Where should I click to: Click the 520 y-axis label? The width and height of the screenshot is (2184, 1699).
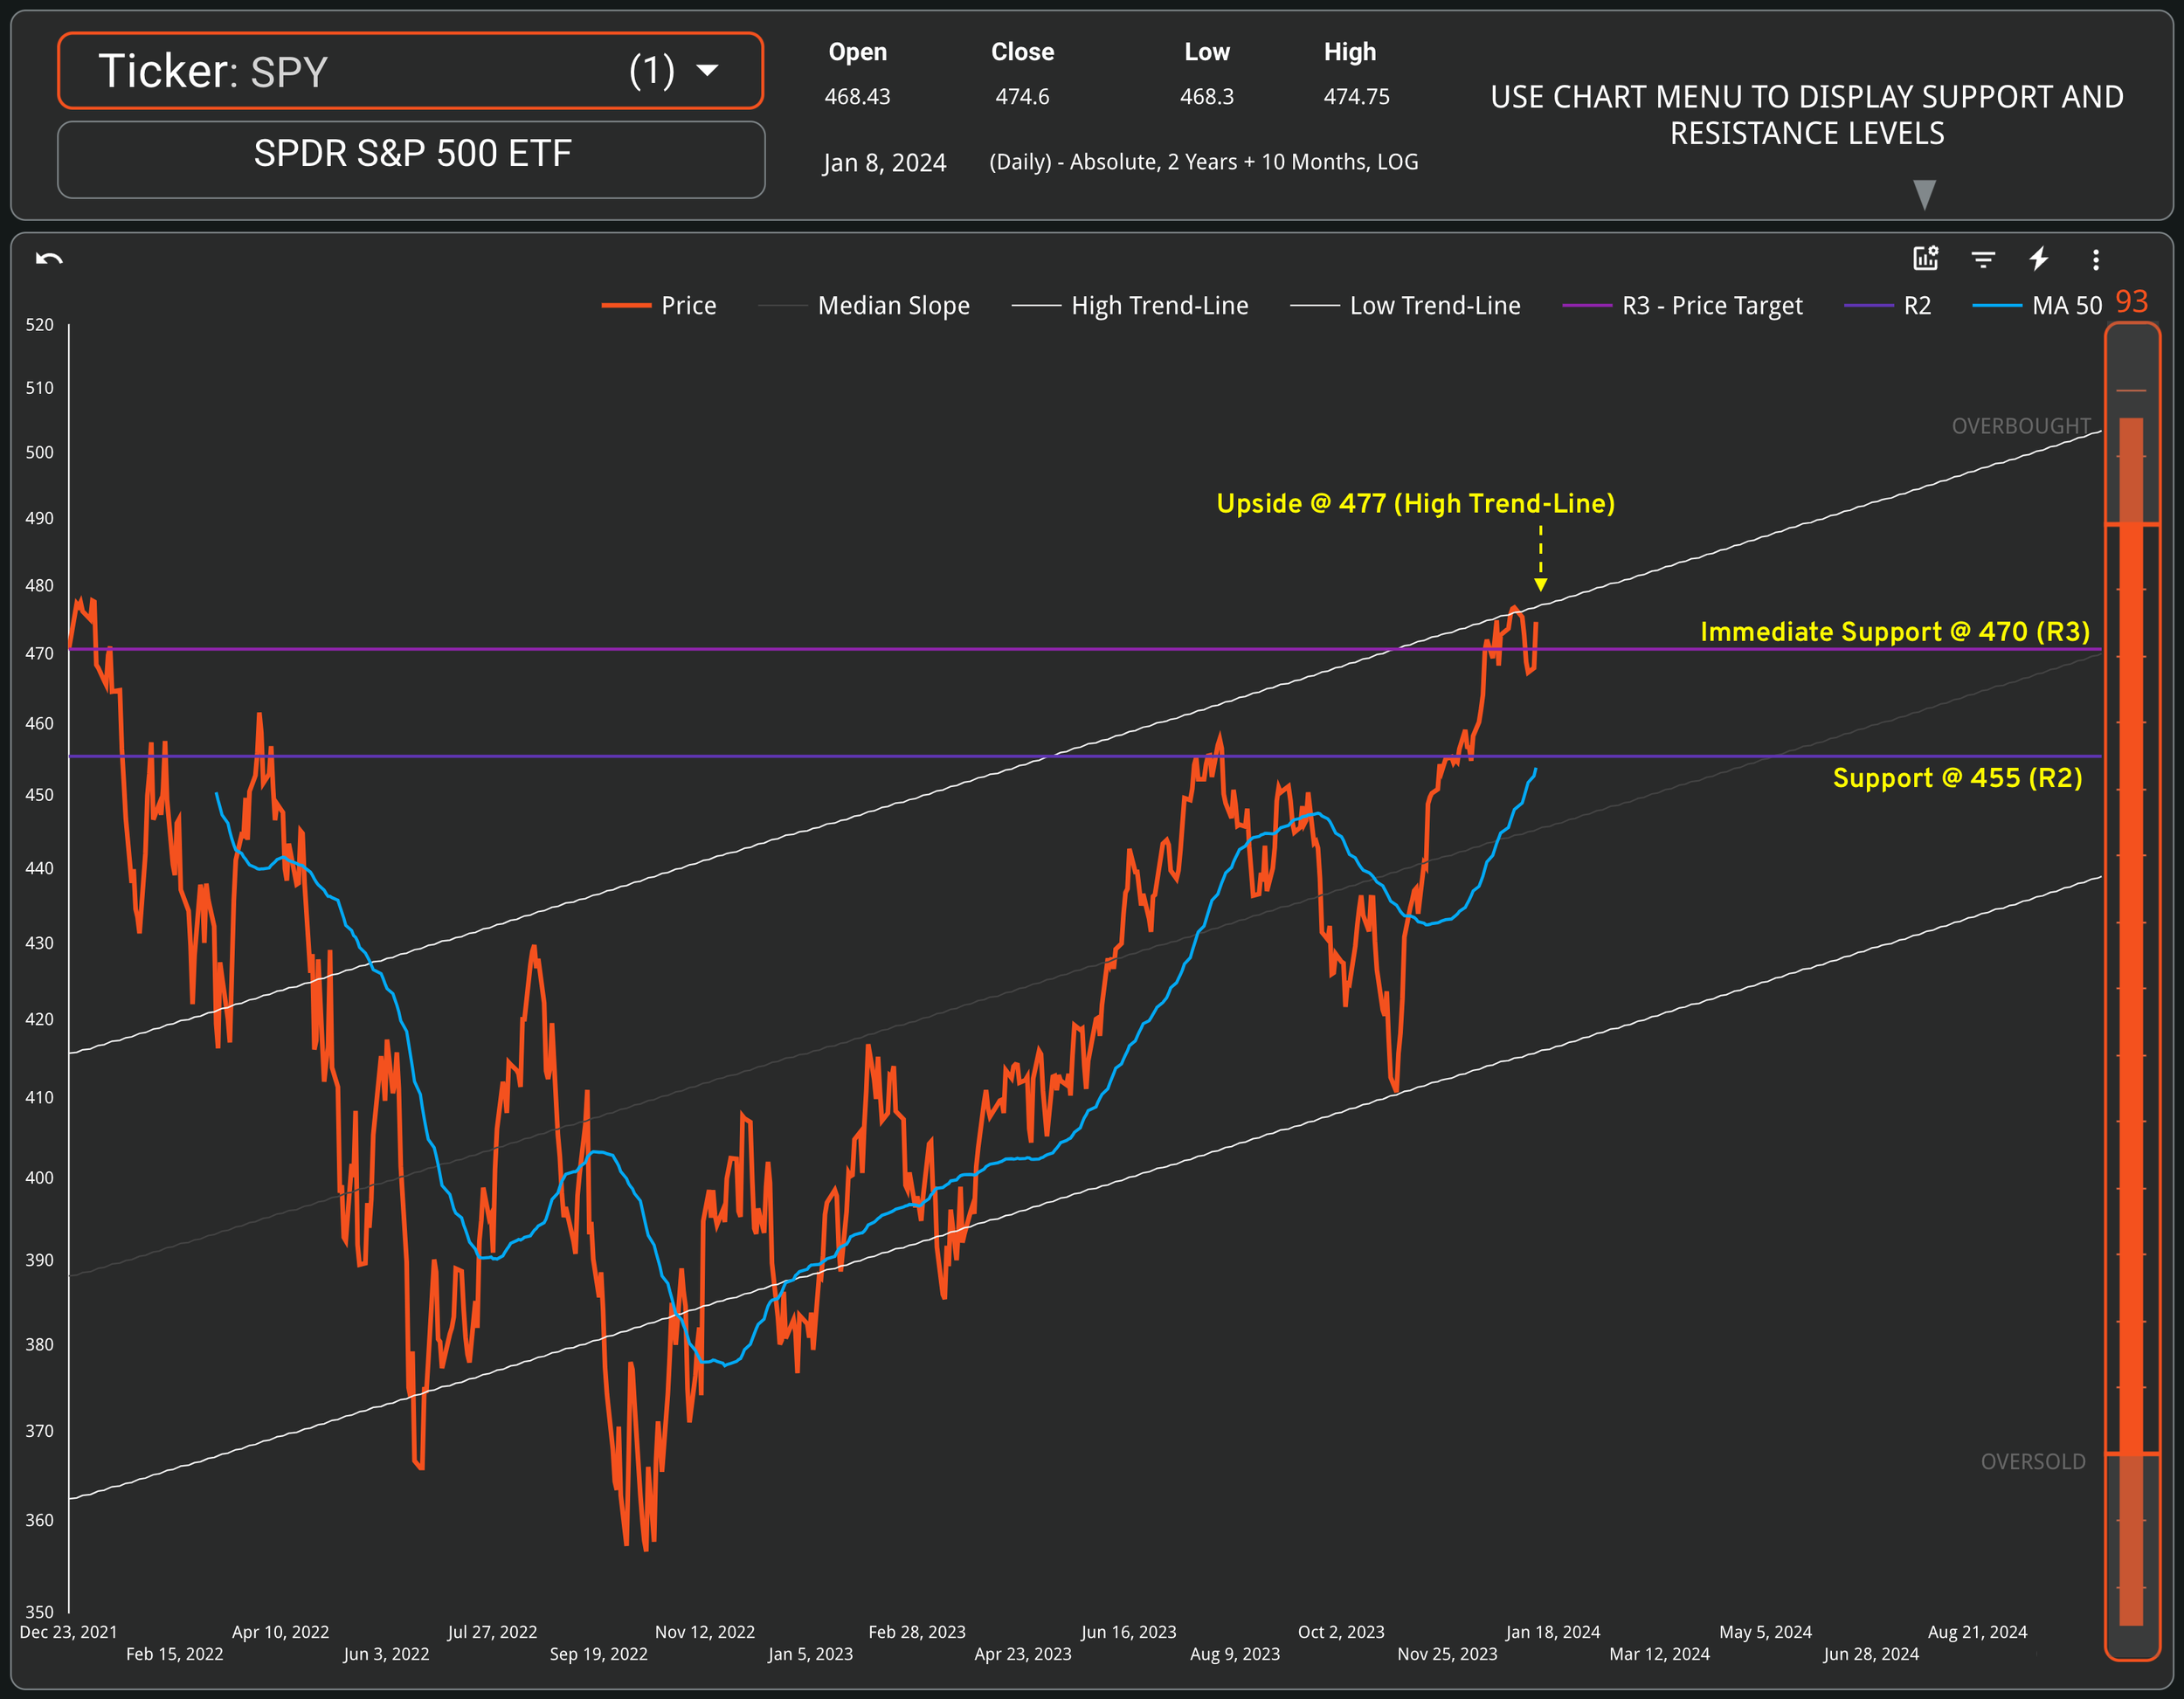(40, 325)
